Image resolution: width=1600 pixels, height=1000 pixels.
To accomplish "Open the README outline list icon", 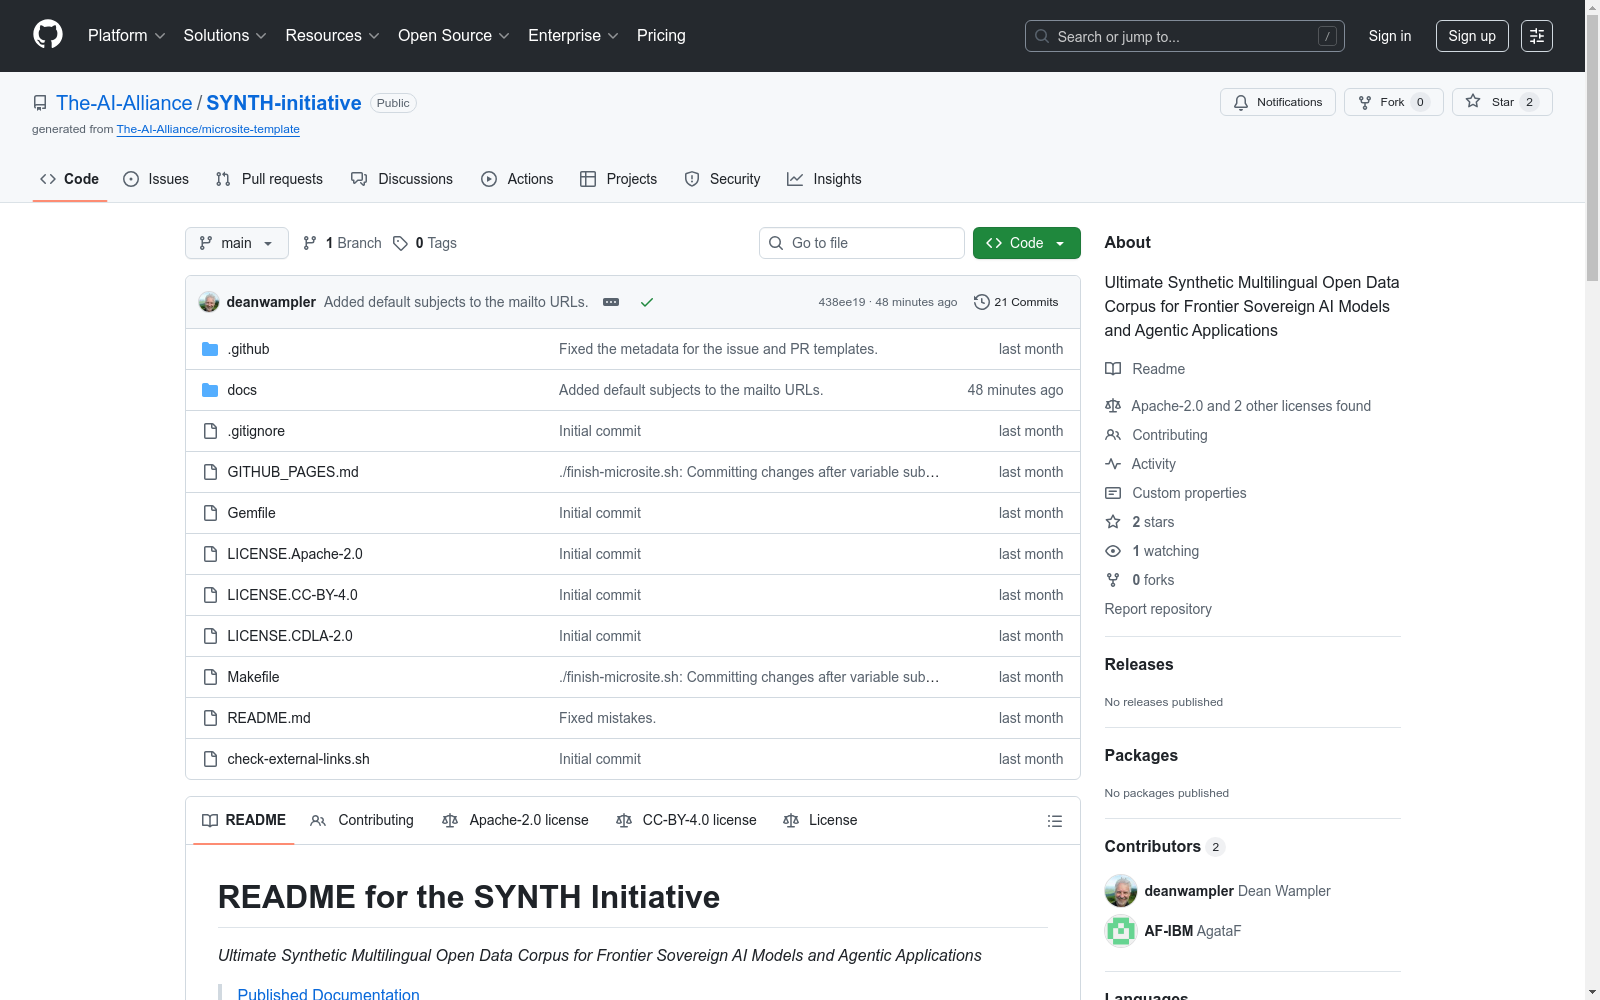I will pos(1055,821).
